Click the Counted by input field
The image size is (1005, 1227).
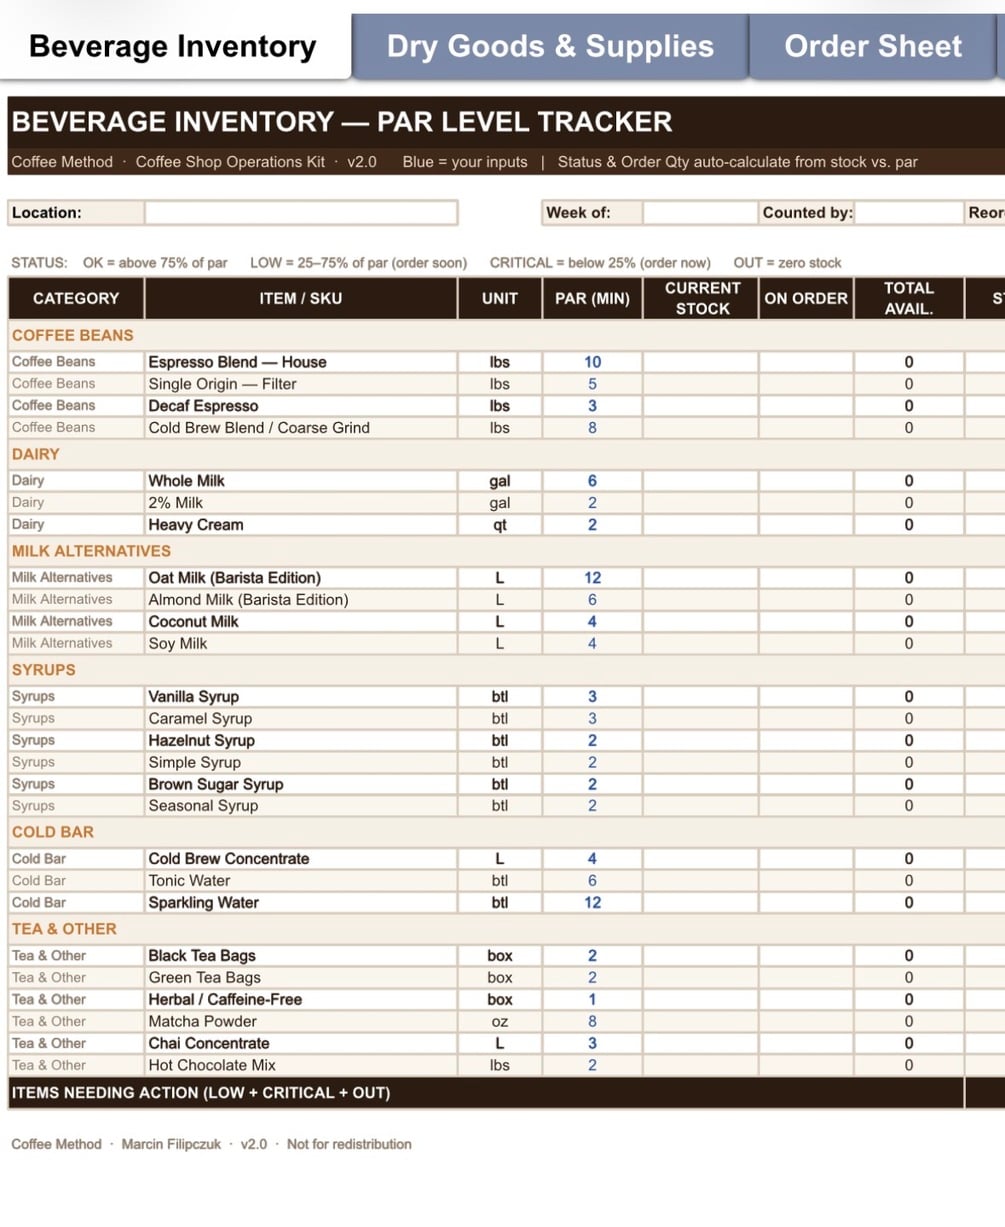coord(909,213)
